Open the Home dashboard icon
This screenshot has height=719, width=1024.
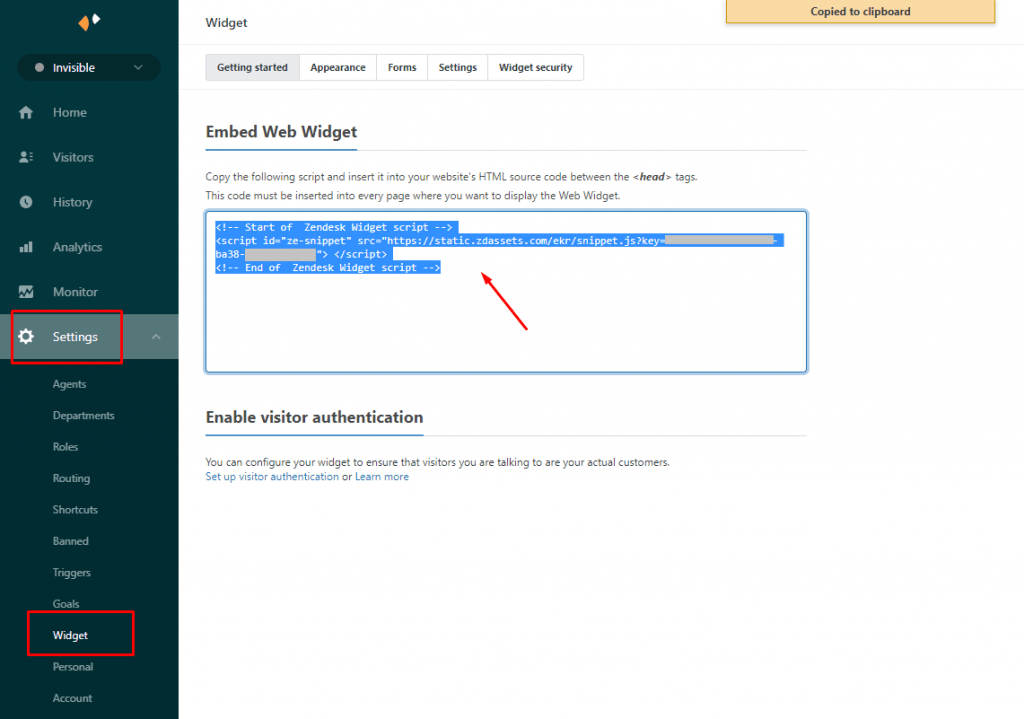[x=26, y=112]
